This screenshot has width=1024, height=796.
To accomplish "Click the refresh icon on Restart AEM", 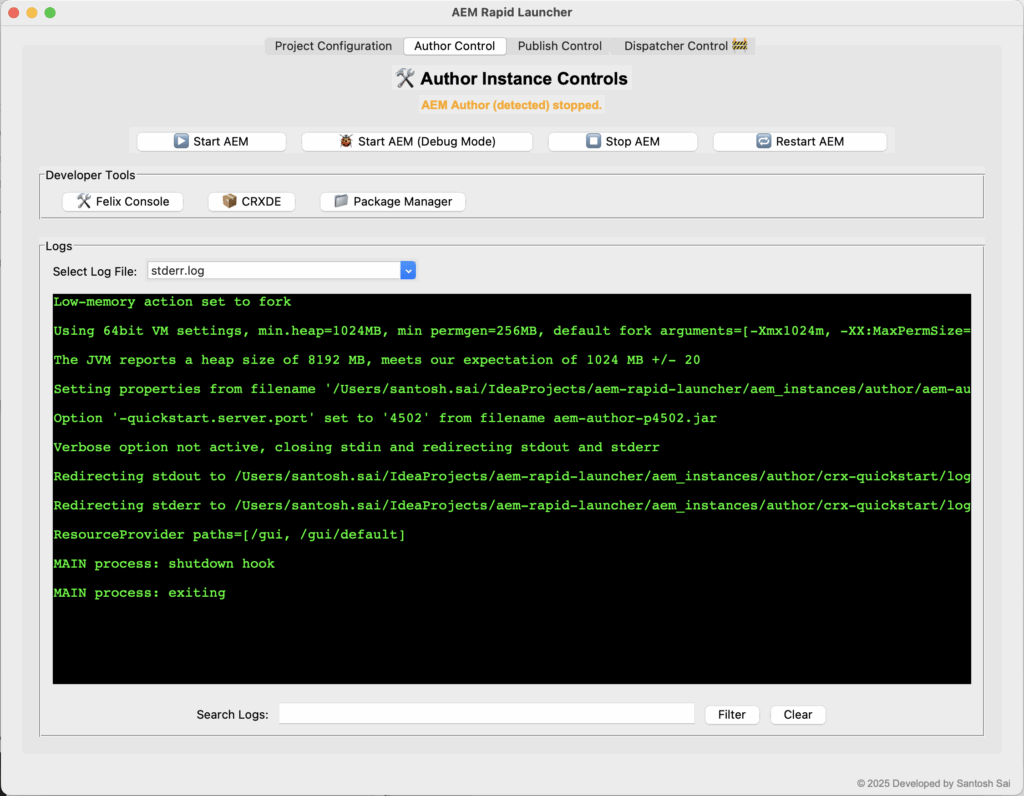I will (764, 141).
